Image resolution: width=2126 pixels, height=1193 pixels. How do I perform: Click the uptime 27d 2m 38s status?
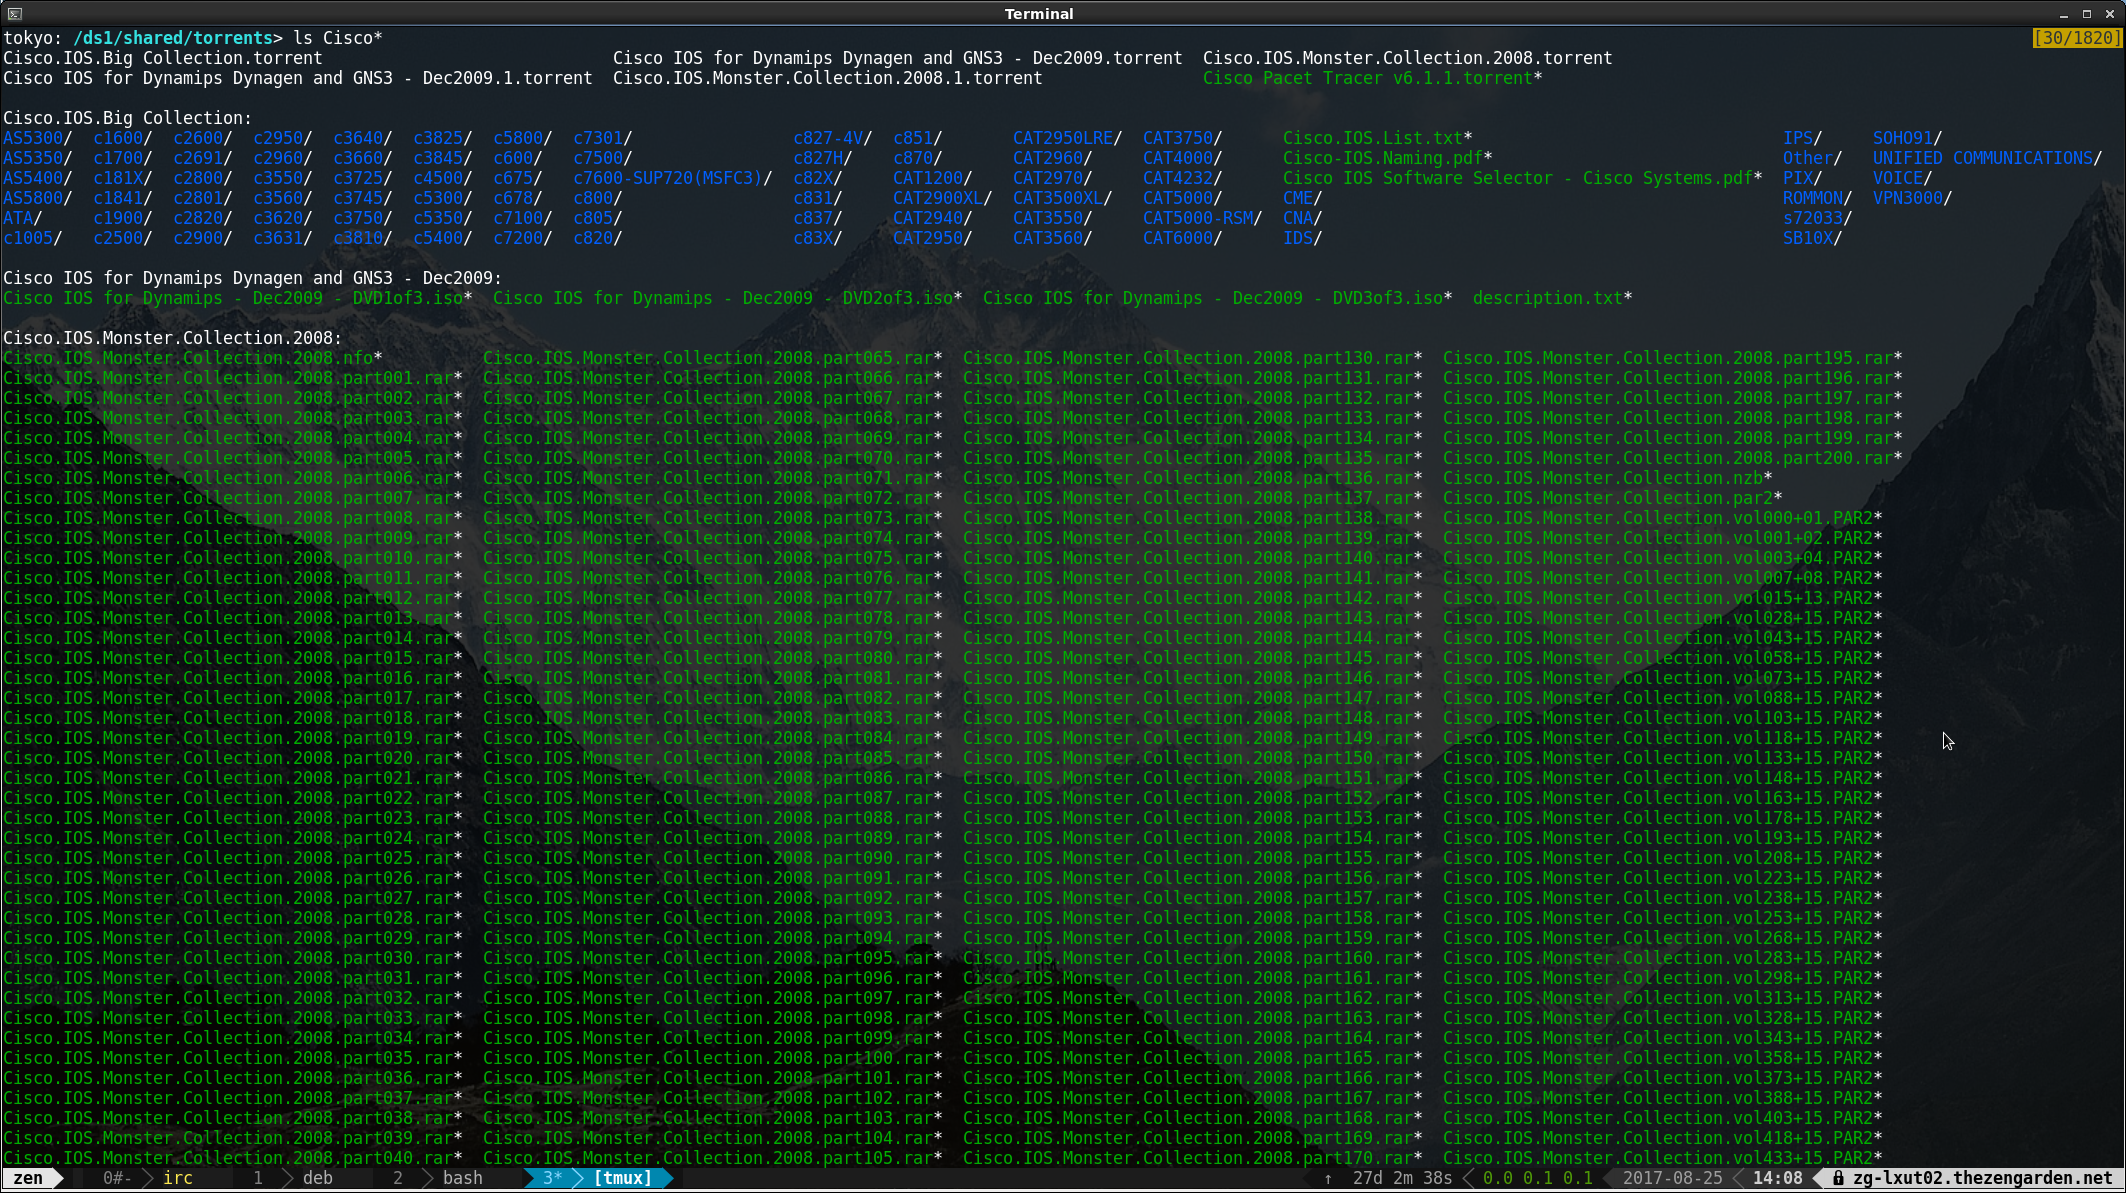coord(1402,1178)
